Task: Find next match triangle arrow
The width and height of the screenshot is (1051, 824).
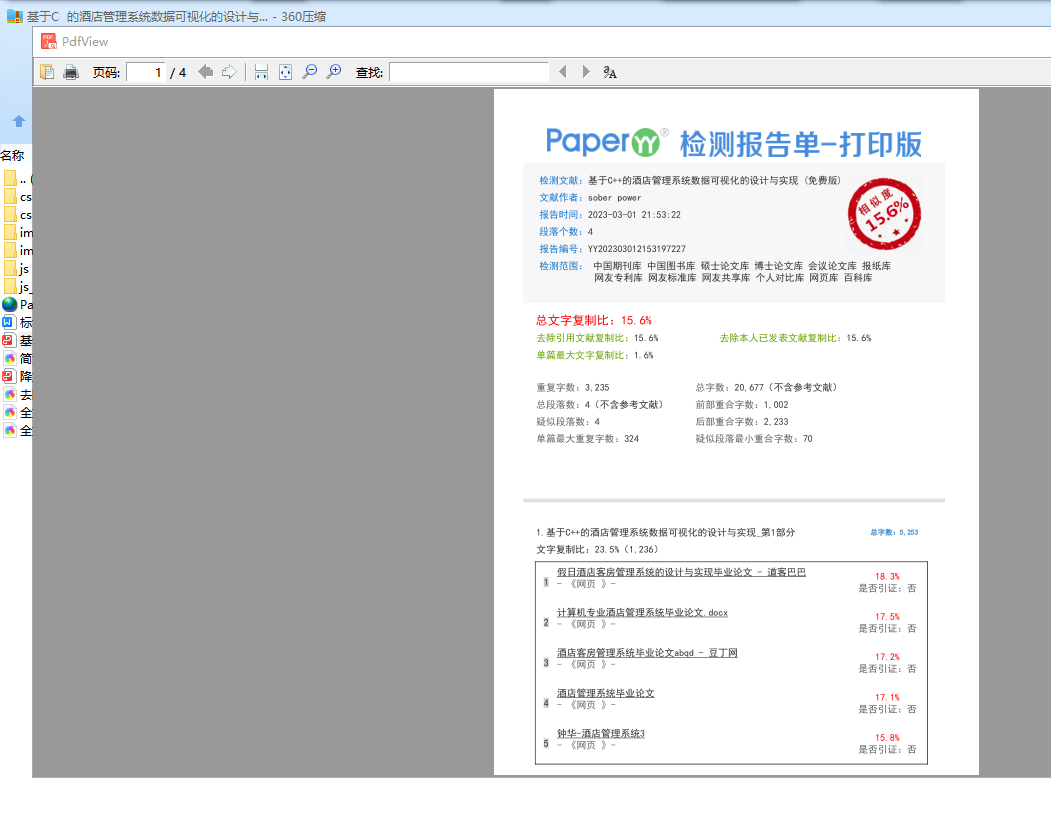Action: (x=586, y=72)
